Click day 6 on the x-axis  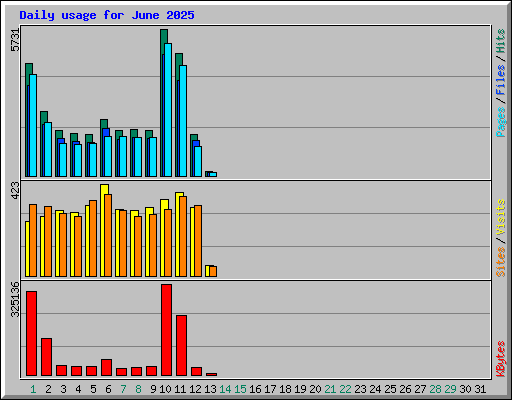coord(108,389)
